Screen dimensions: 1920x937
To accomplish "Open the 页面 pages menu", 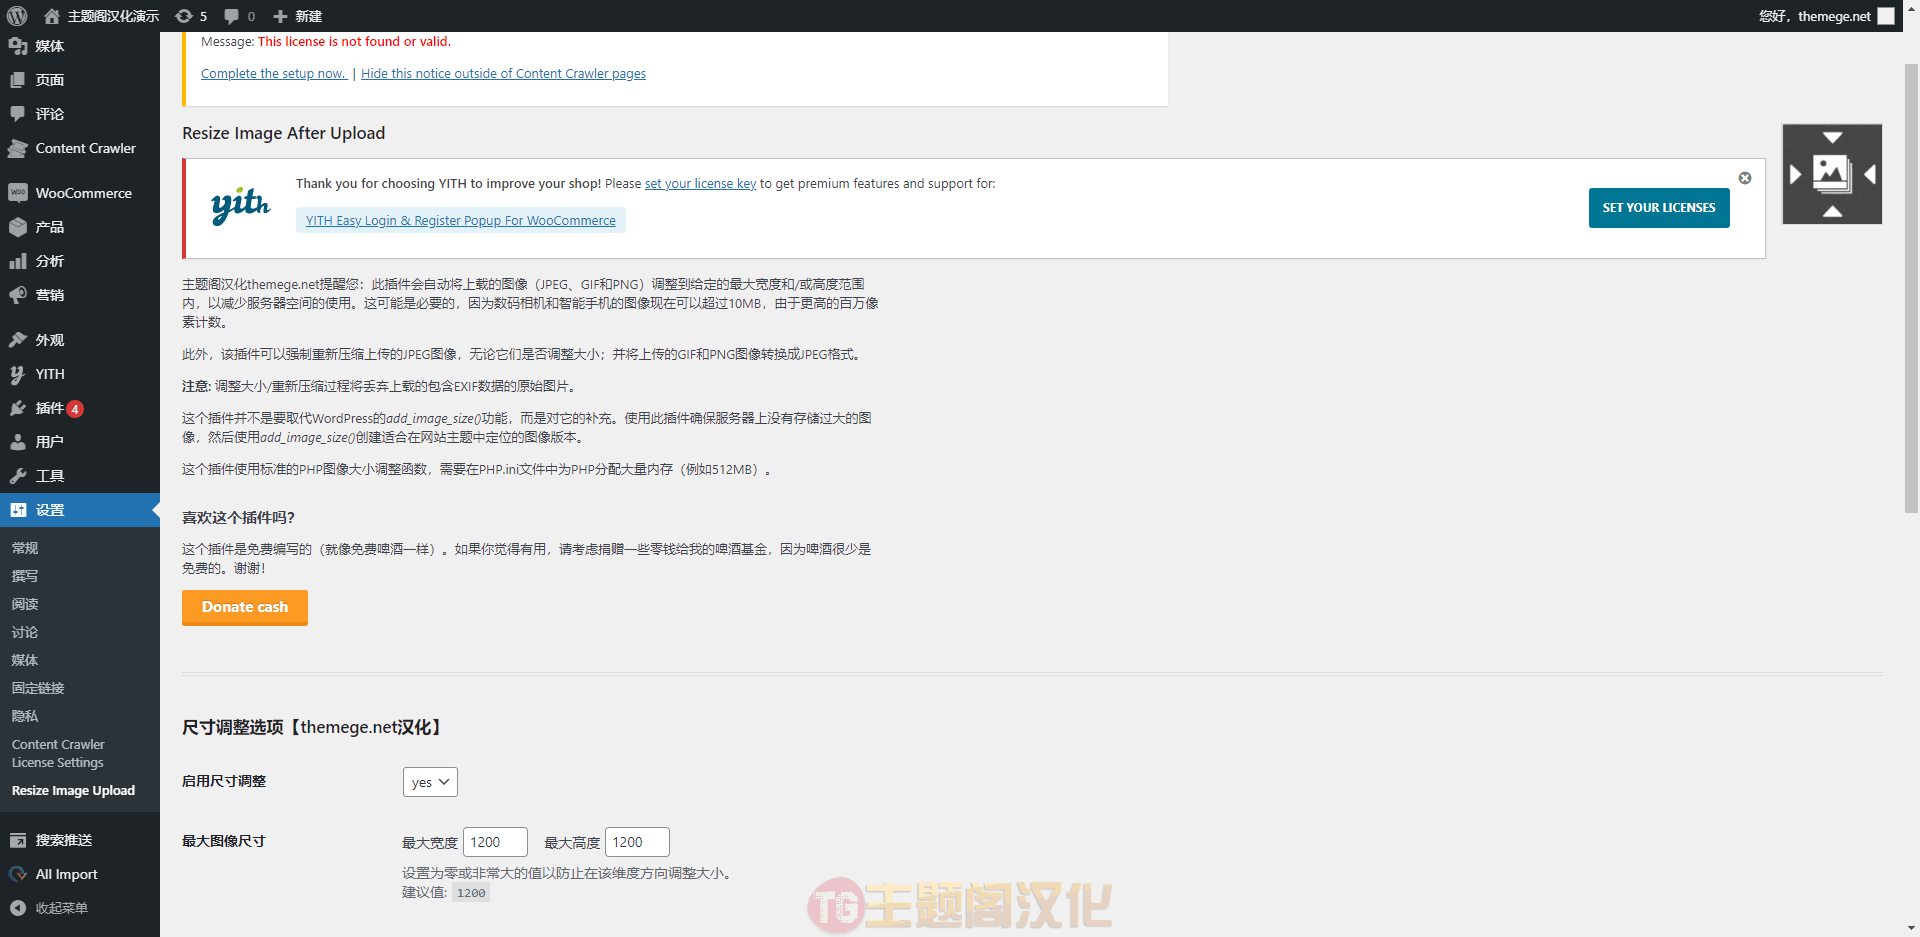I will [x=80, y=80].
